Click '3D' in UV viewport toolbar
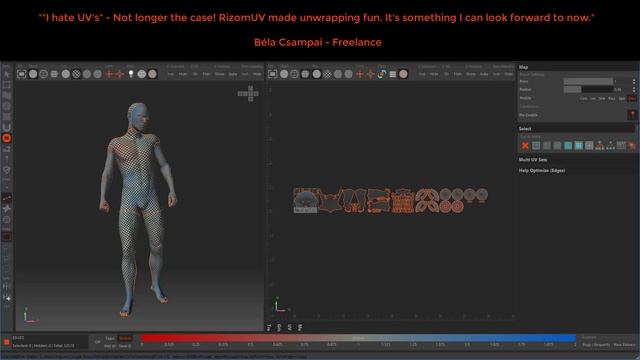Viewport: 640px width, 360px height. 446,74
